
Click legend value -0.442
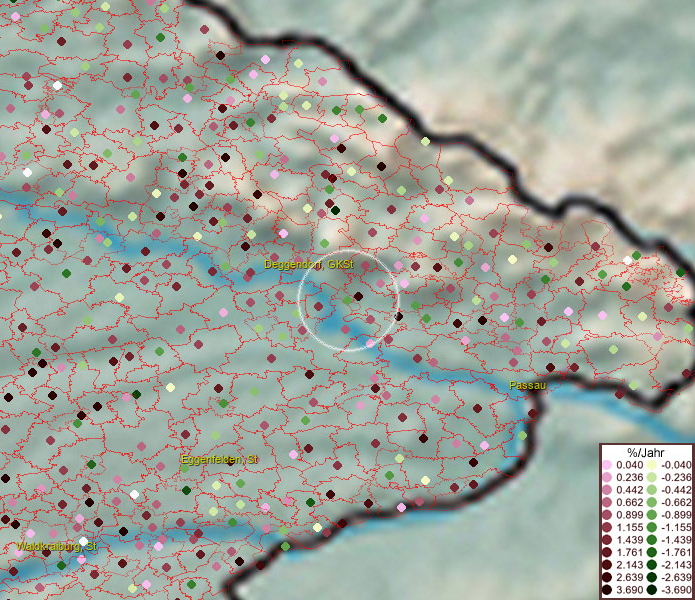676,490
